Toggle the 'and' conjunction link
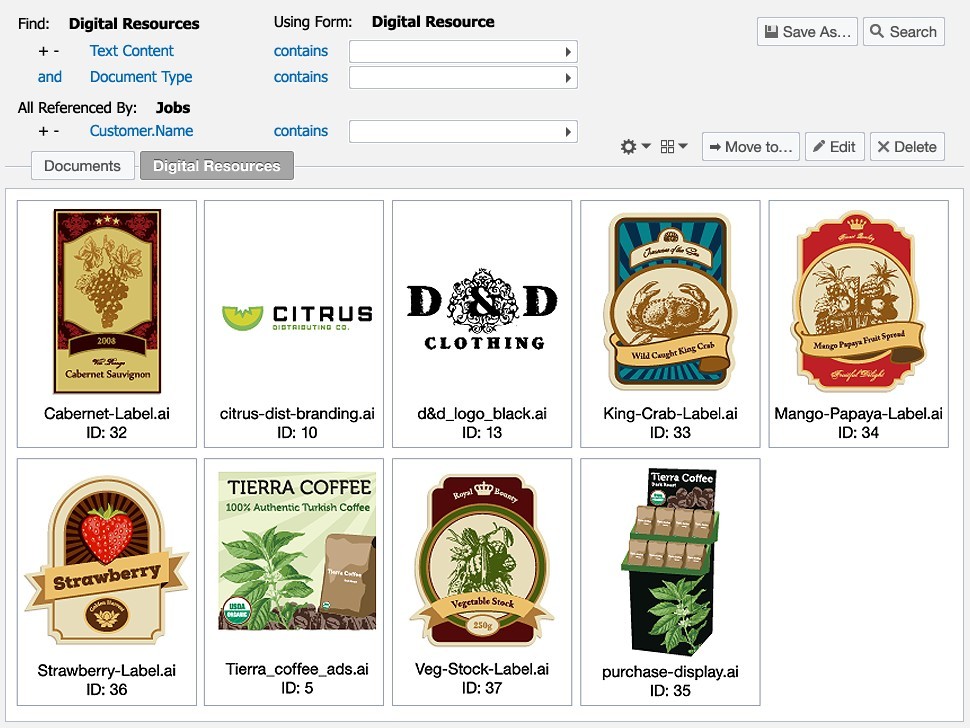 tap(49, 77)
